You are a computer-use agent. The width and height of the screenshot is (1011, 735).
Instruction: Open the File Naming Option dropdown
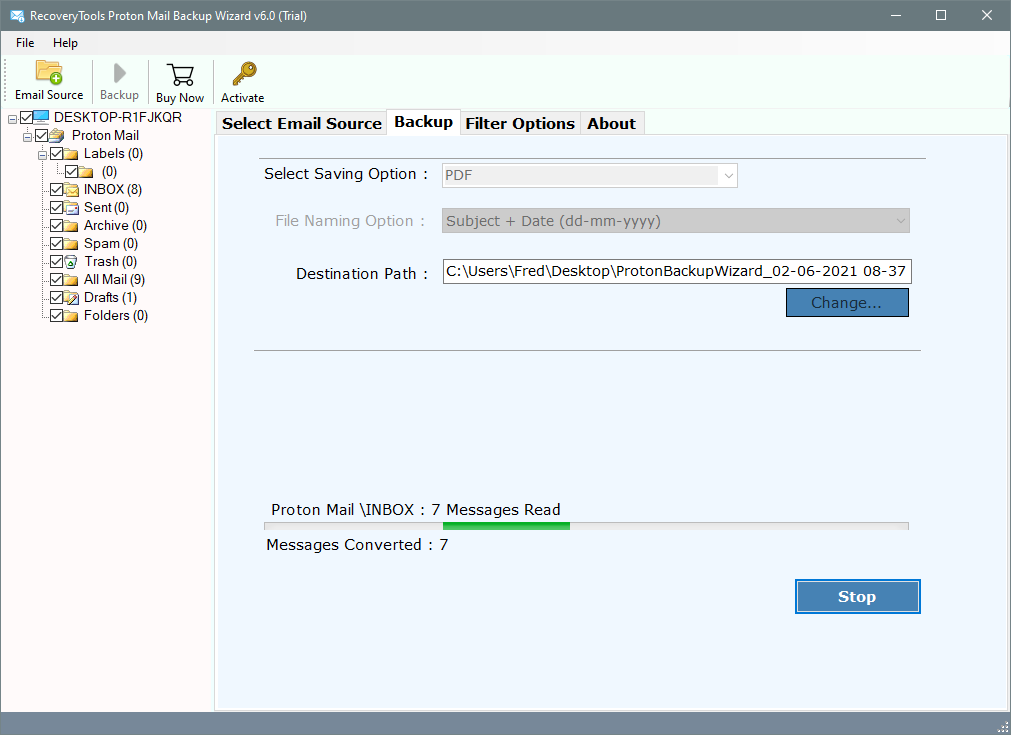676,221
